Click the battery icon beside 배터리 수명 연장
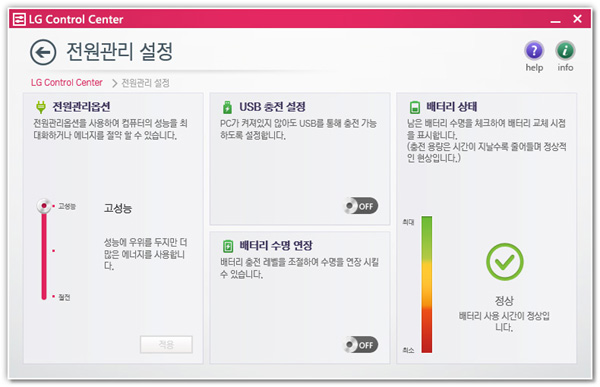 [228, 246]
